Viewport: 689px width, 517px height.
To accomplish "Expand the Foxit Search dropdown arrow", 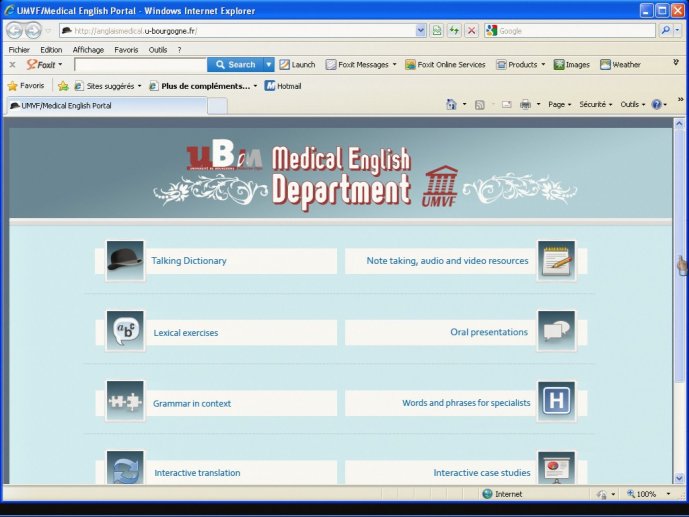I will (268, 65).
